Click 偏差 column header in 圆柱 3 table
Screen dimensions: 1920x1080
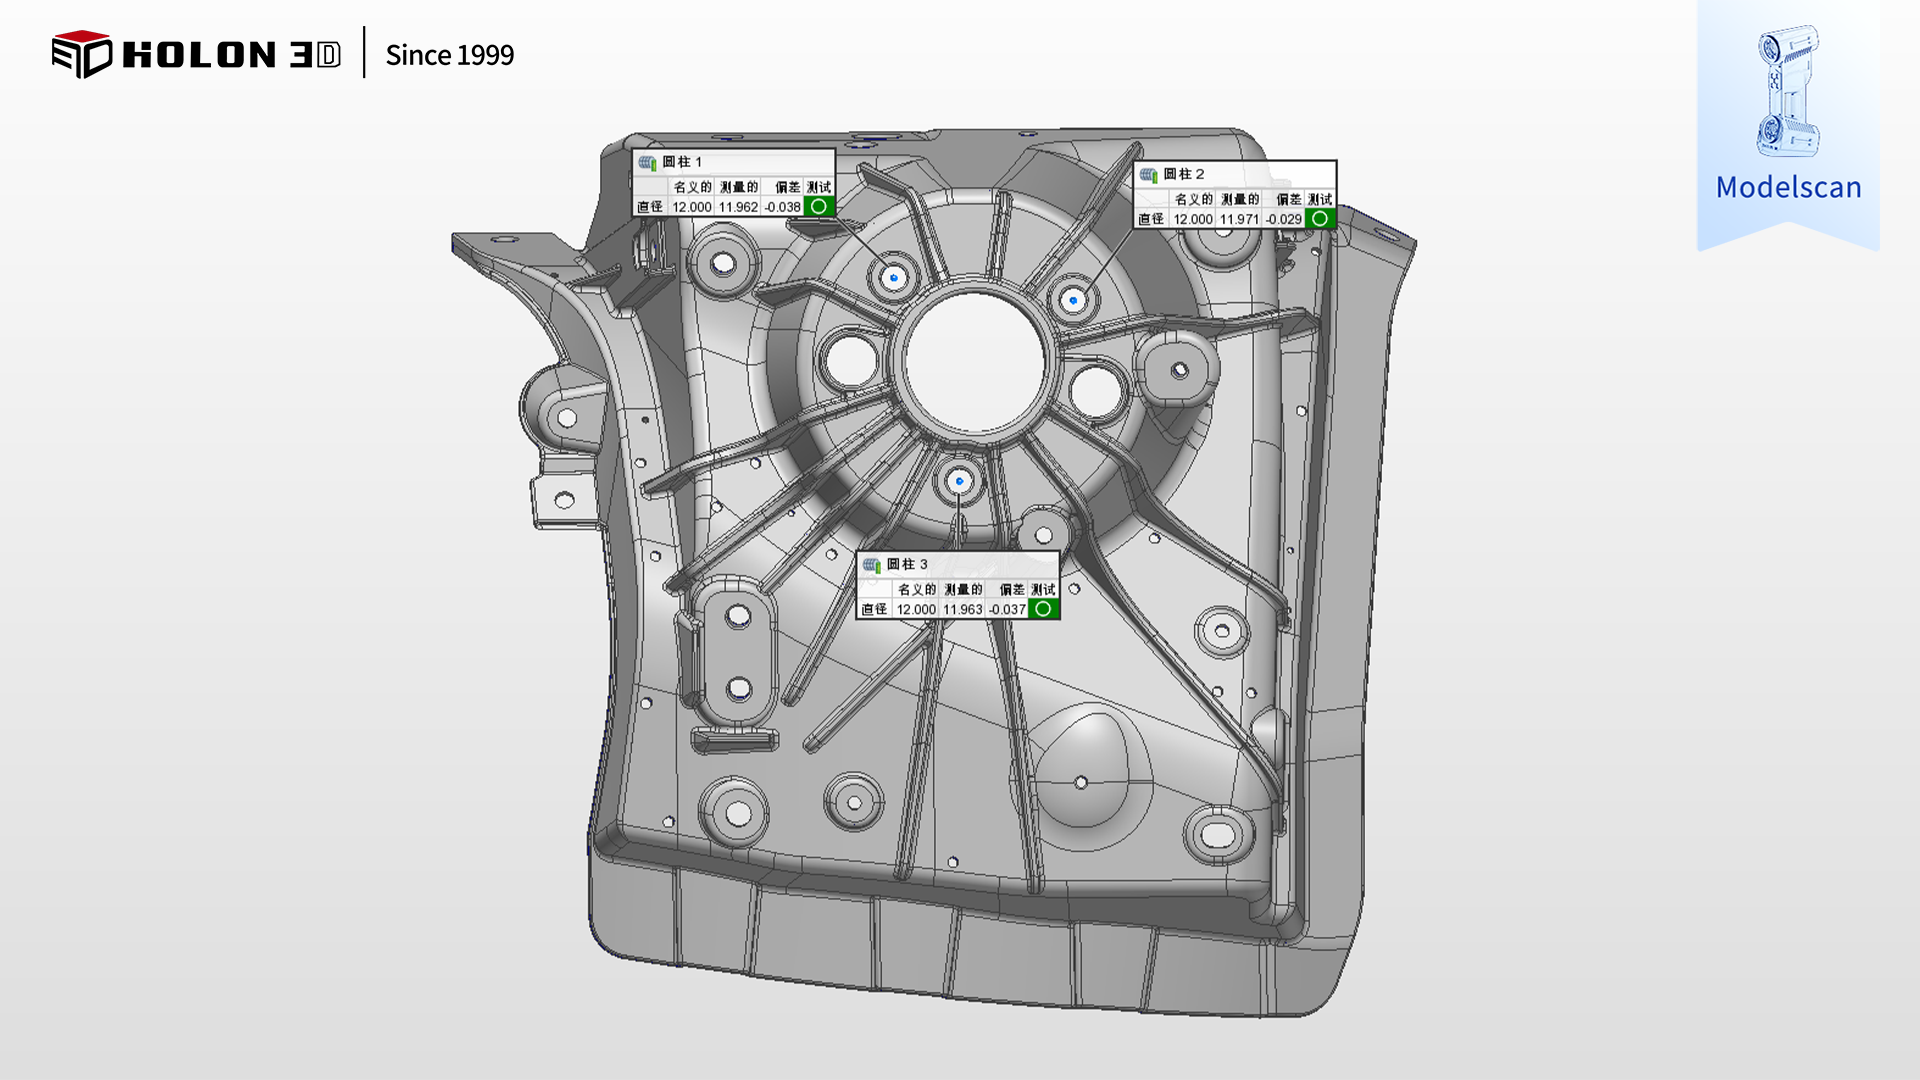pyautogui.click(x=1012, y=590)
